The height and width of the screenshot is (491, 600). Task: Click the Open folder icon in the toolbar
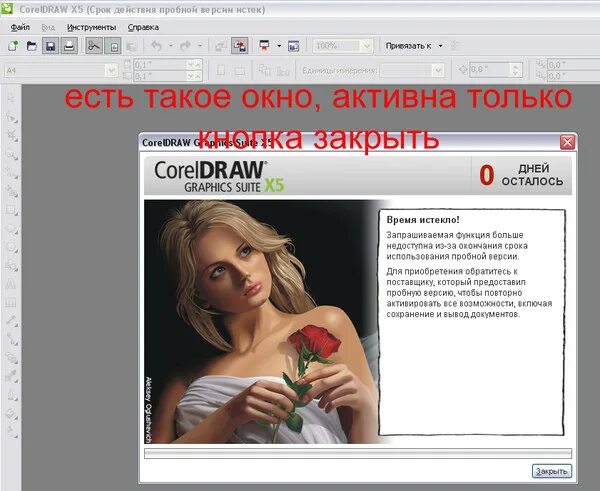(32, 46)
